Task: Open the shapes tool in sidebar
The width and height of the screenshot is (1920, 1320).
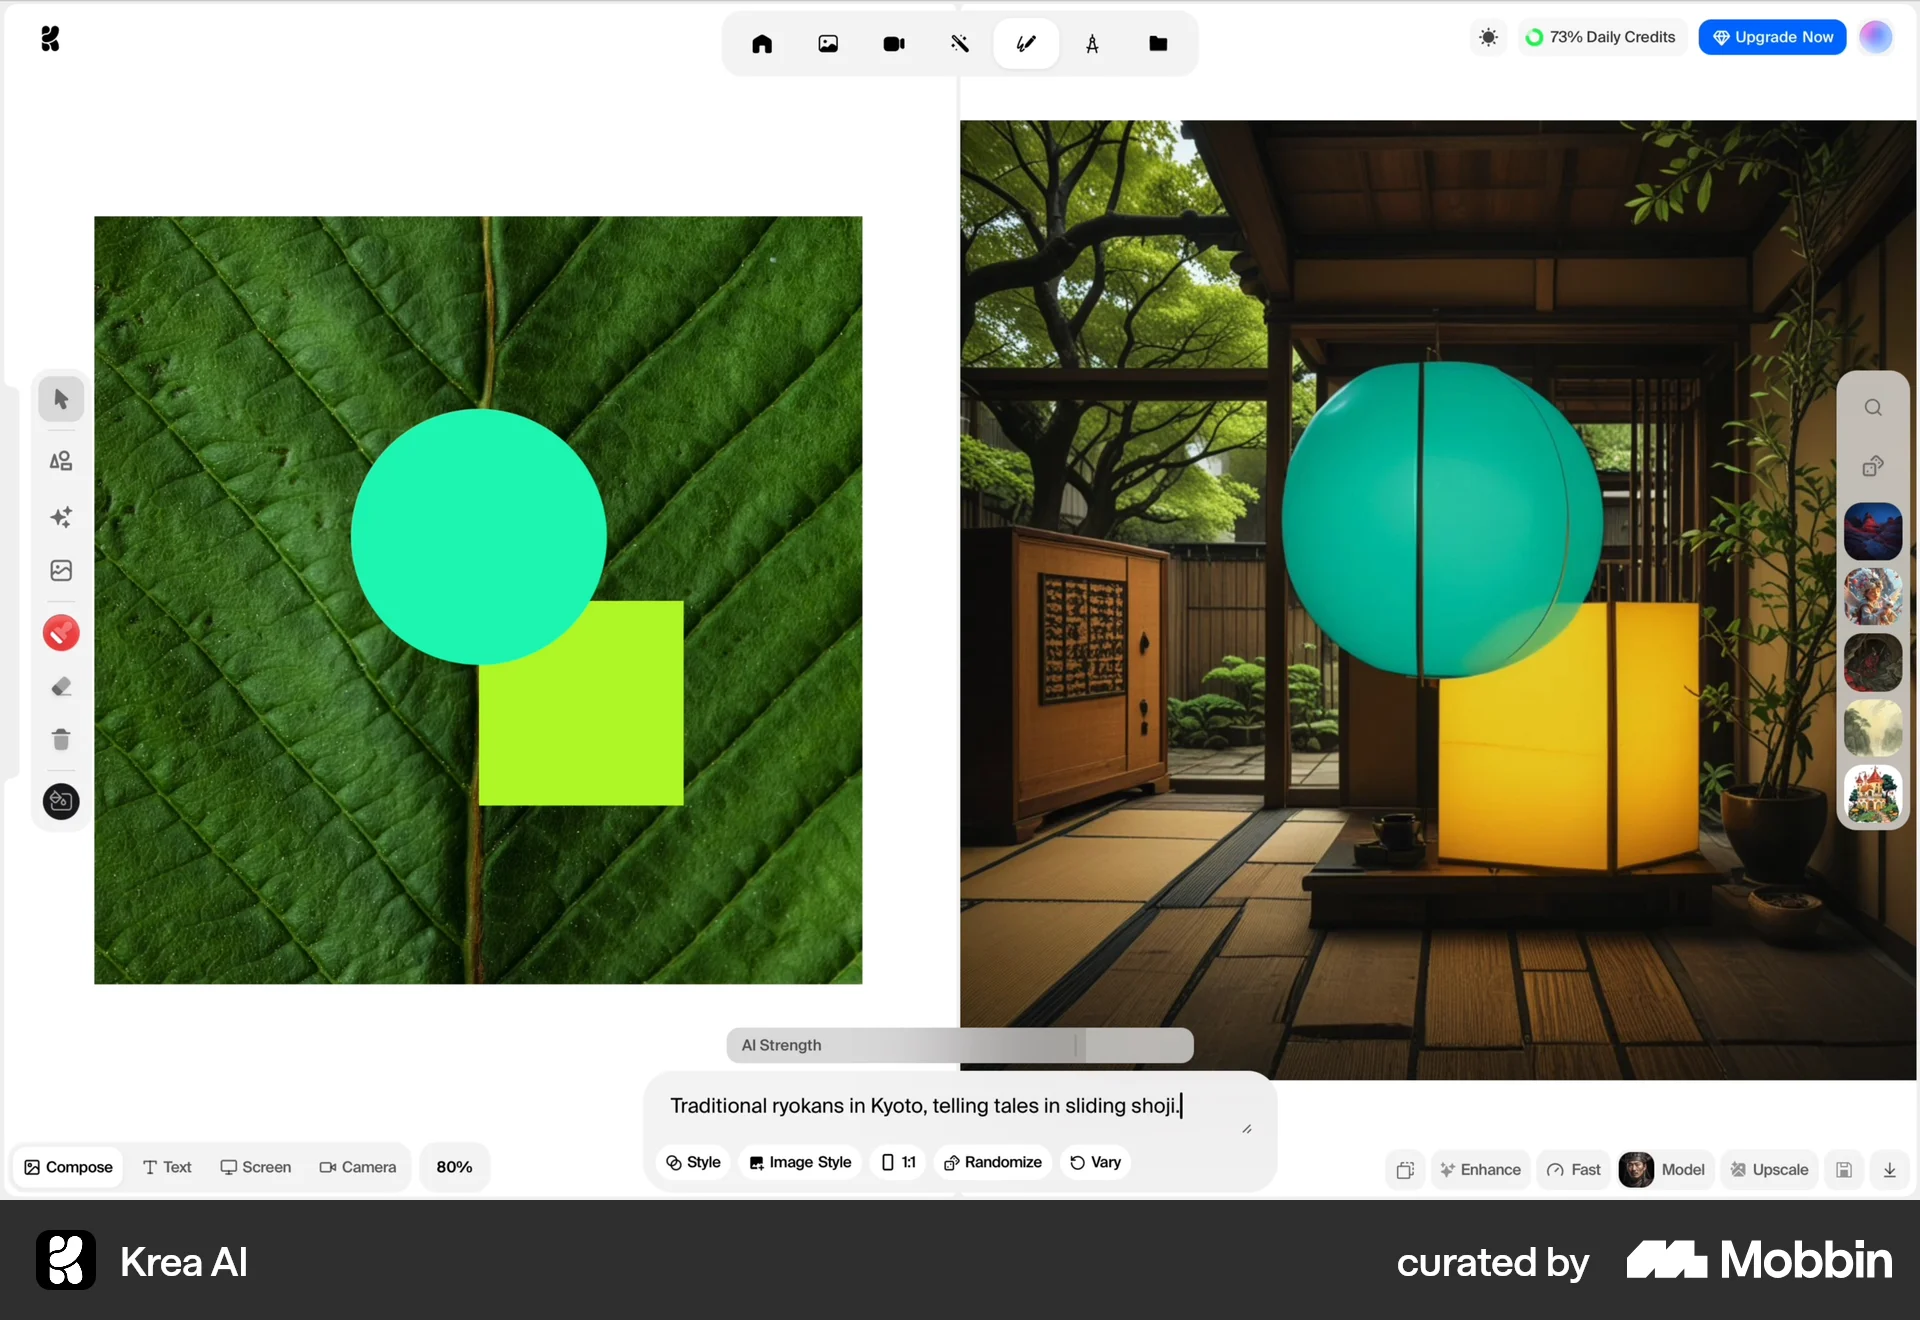Action: (x=61, y=461)
